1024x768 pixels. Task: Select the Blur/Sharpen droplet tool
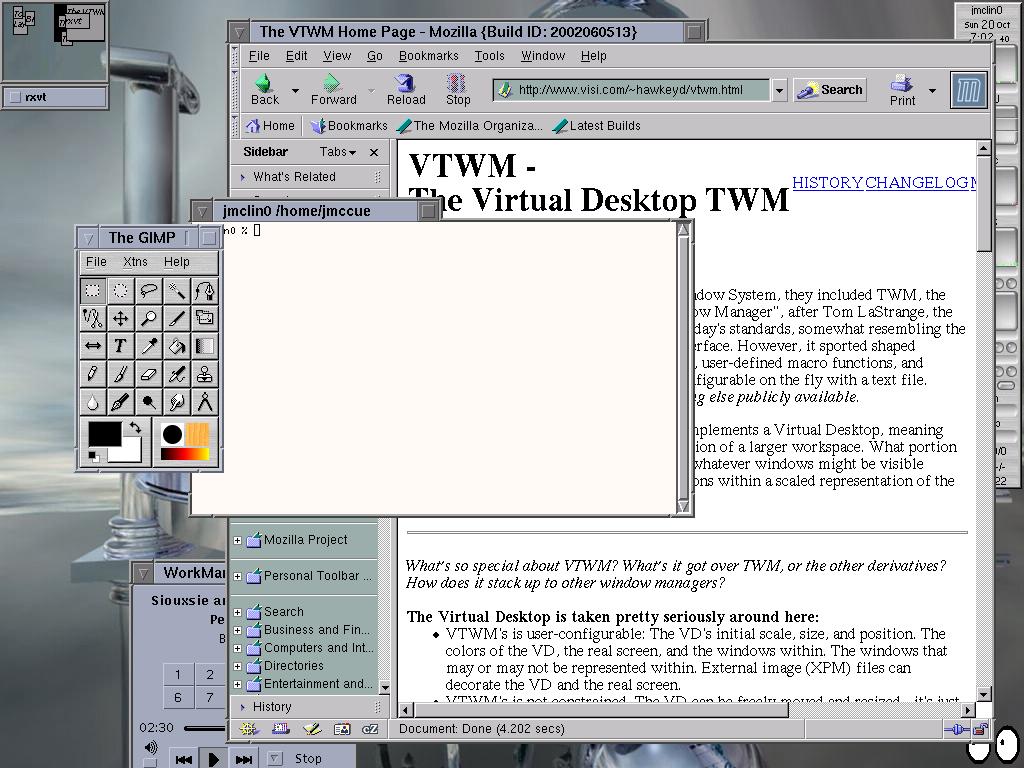point(93,402)
